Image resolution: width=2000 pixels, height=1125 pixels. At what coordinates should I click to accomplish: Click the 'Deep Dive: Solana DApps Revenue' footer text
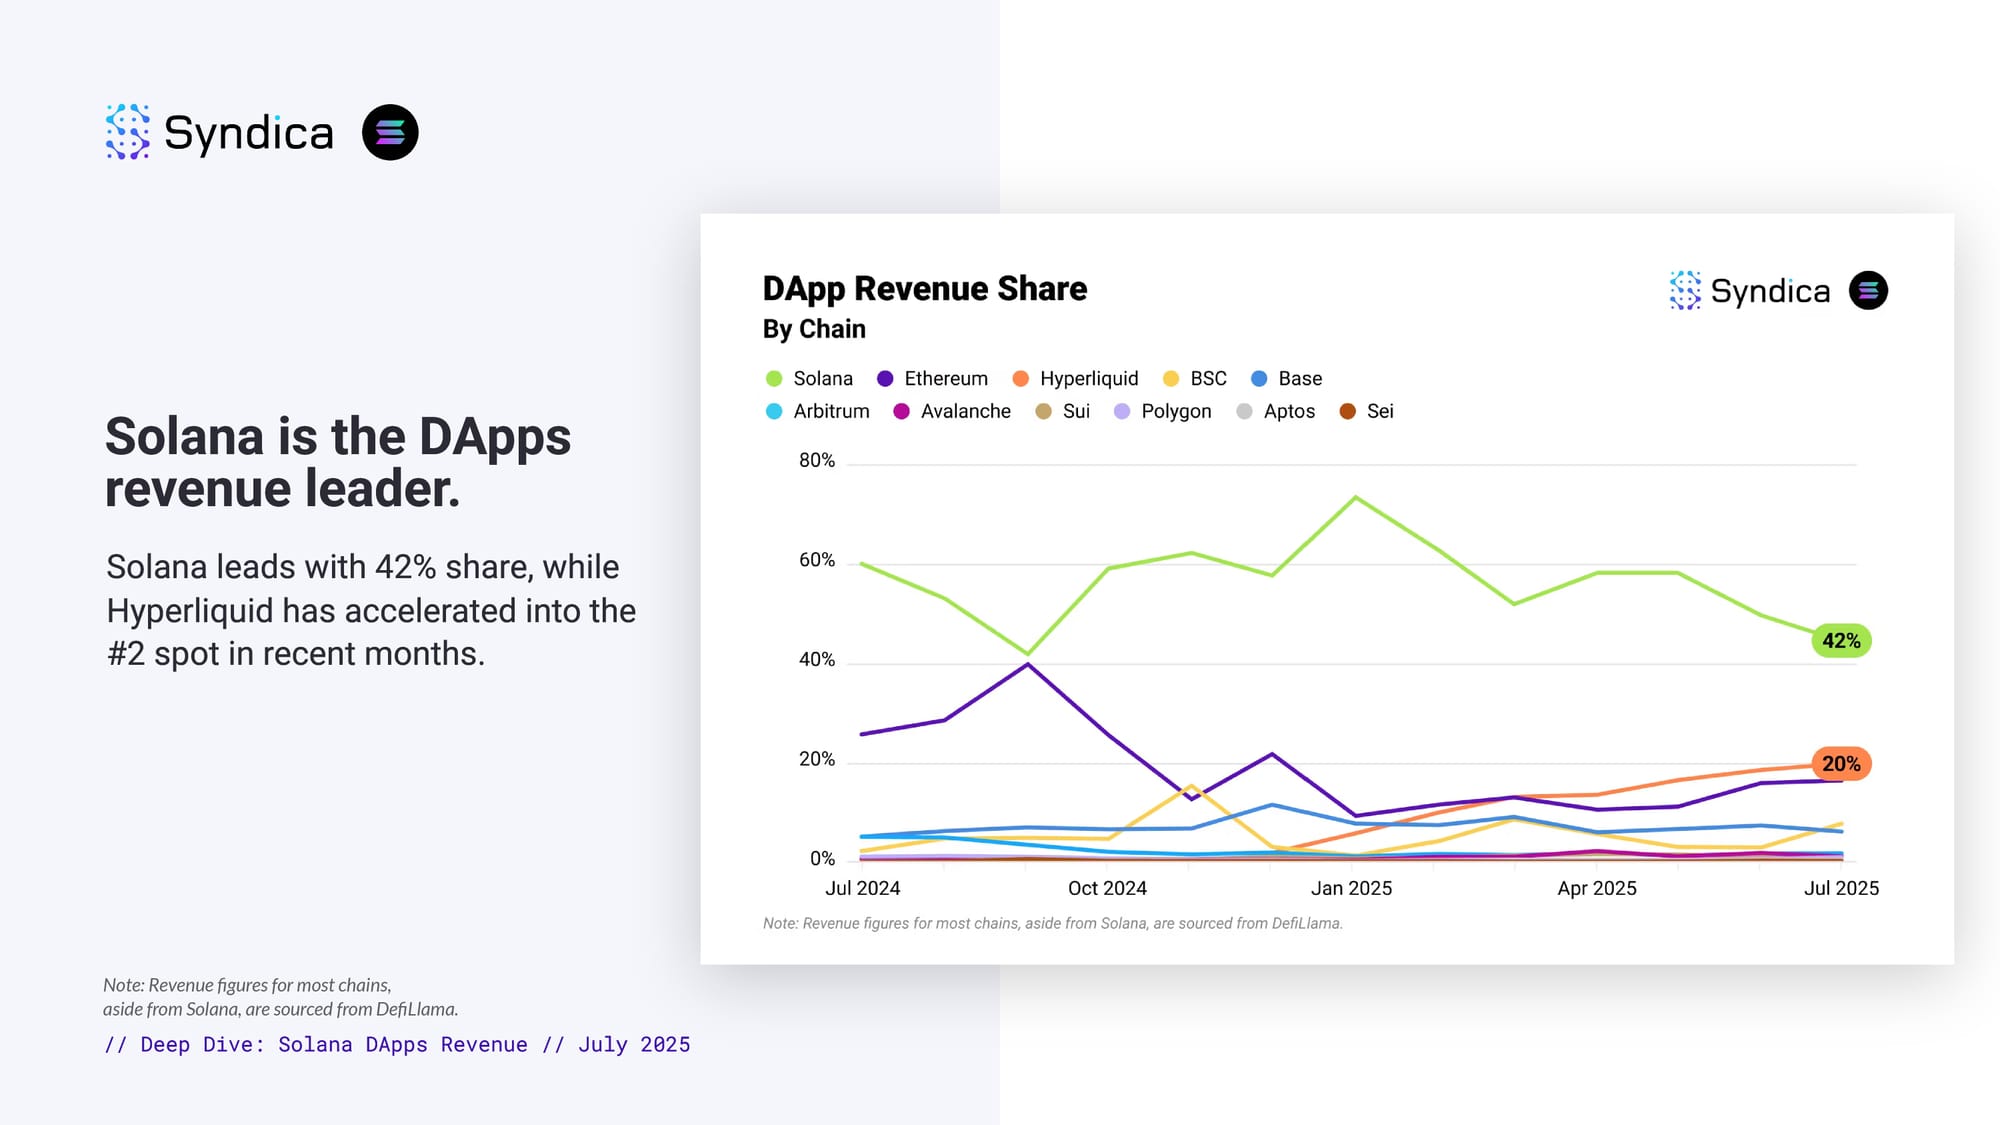[397, 1045]
